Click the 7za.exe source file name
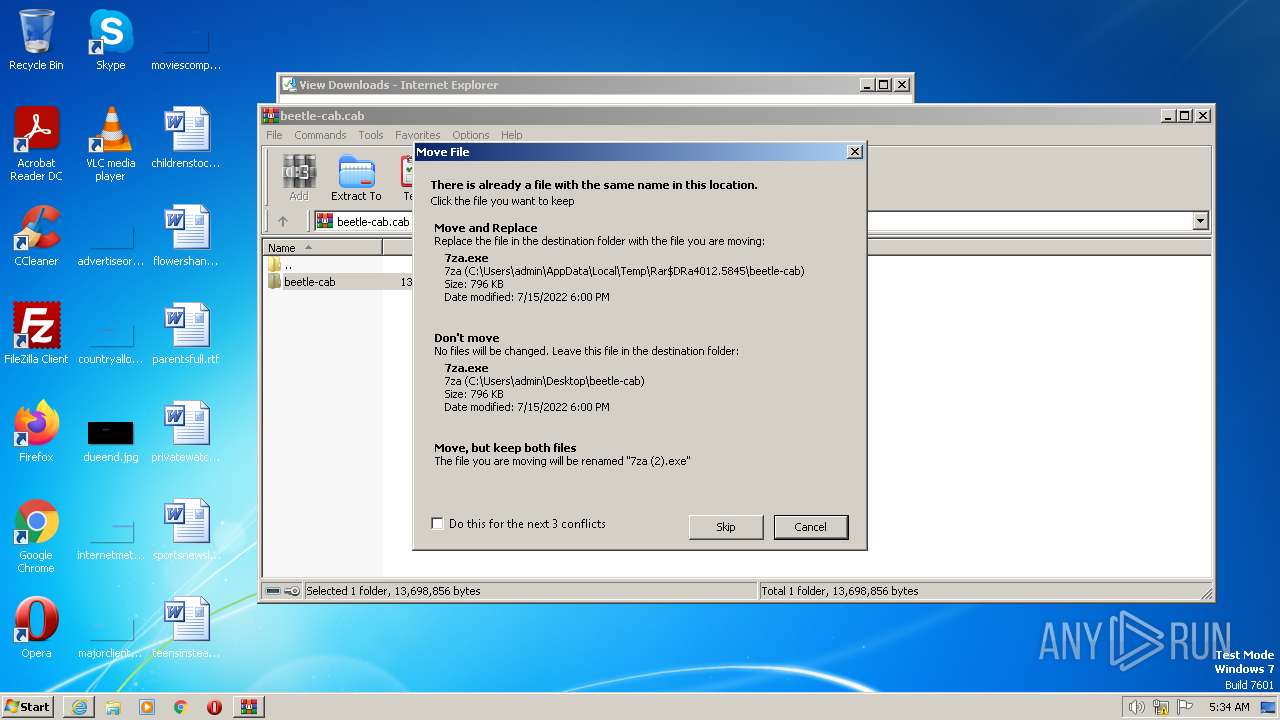 click(x=466, y=258)
